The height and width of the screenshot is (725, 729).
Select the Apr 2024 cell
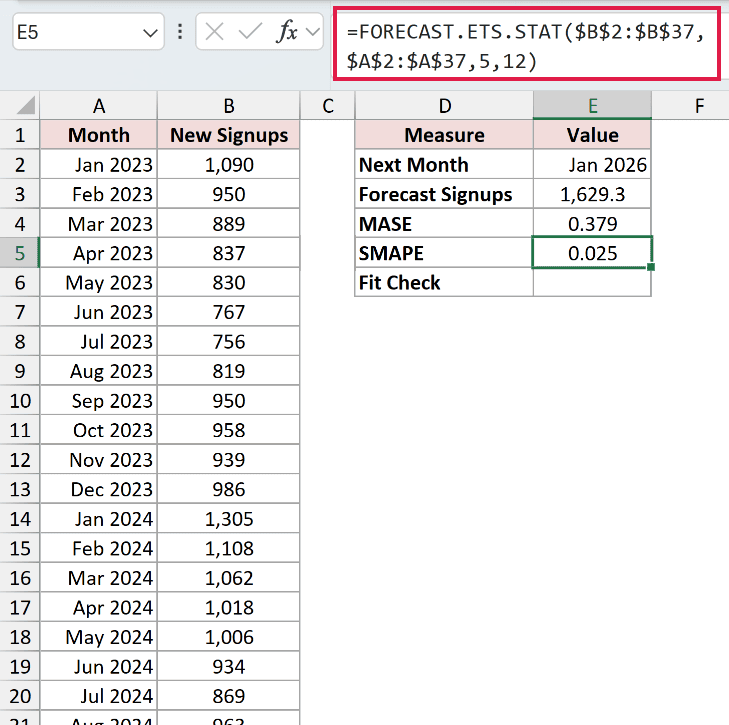coord(99,607)
